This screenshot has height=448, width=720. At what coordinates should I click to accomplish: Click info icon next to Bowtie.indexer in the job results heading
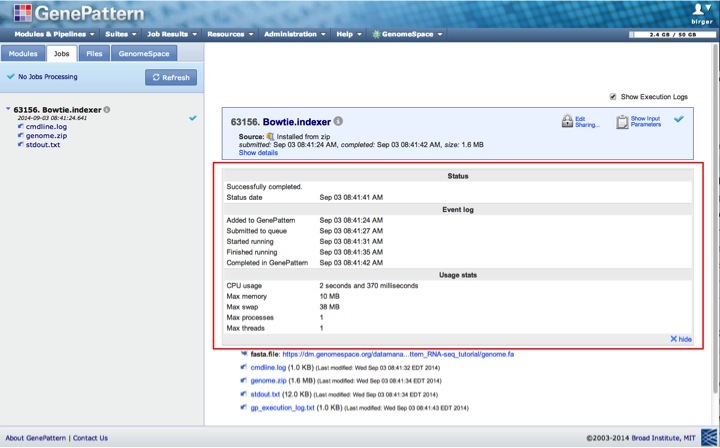click(x=338, y=121)
